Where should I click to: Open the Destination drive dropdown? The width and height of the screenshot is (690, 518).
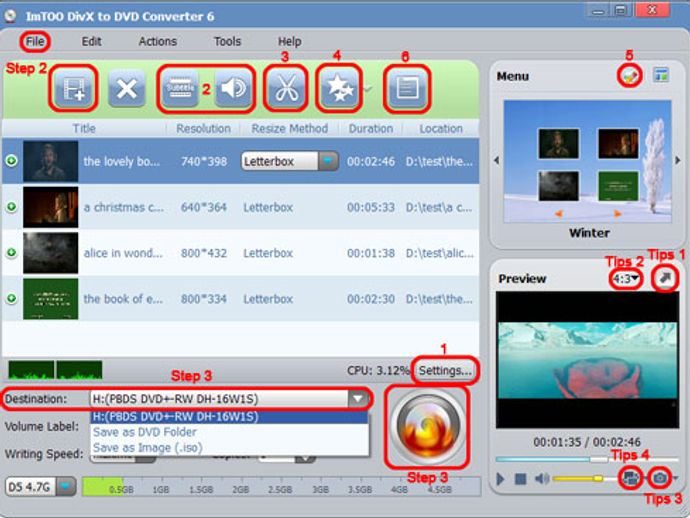(358, 399)
